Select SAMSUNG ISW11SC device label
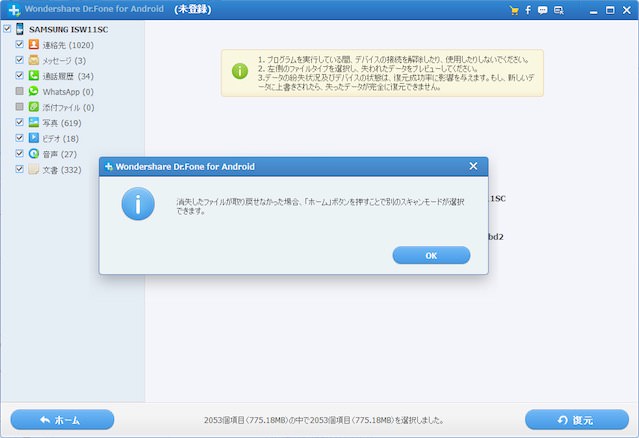Viewport: 639px width, 438px height. coord(68,29)
